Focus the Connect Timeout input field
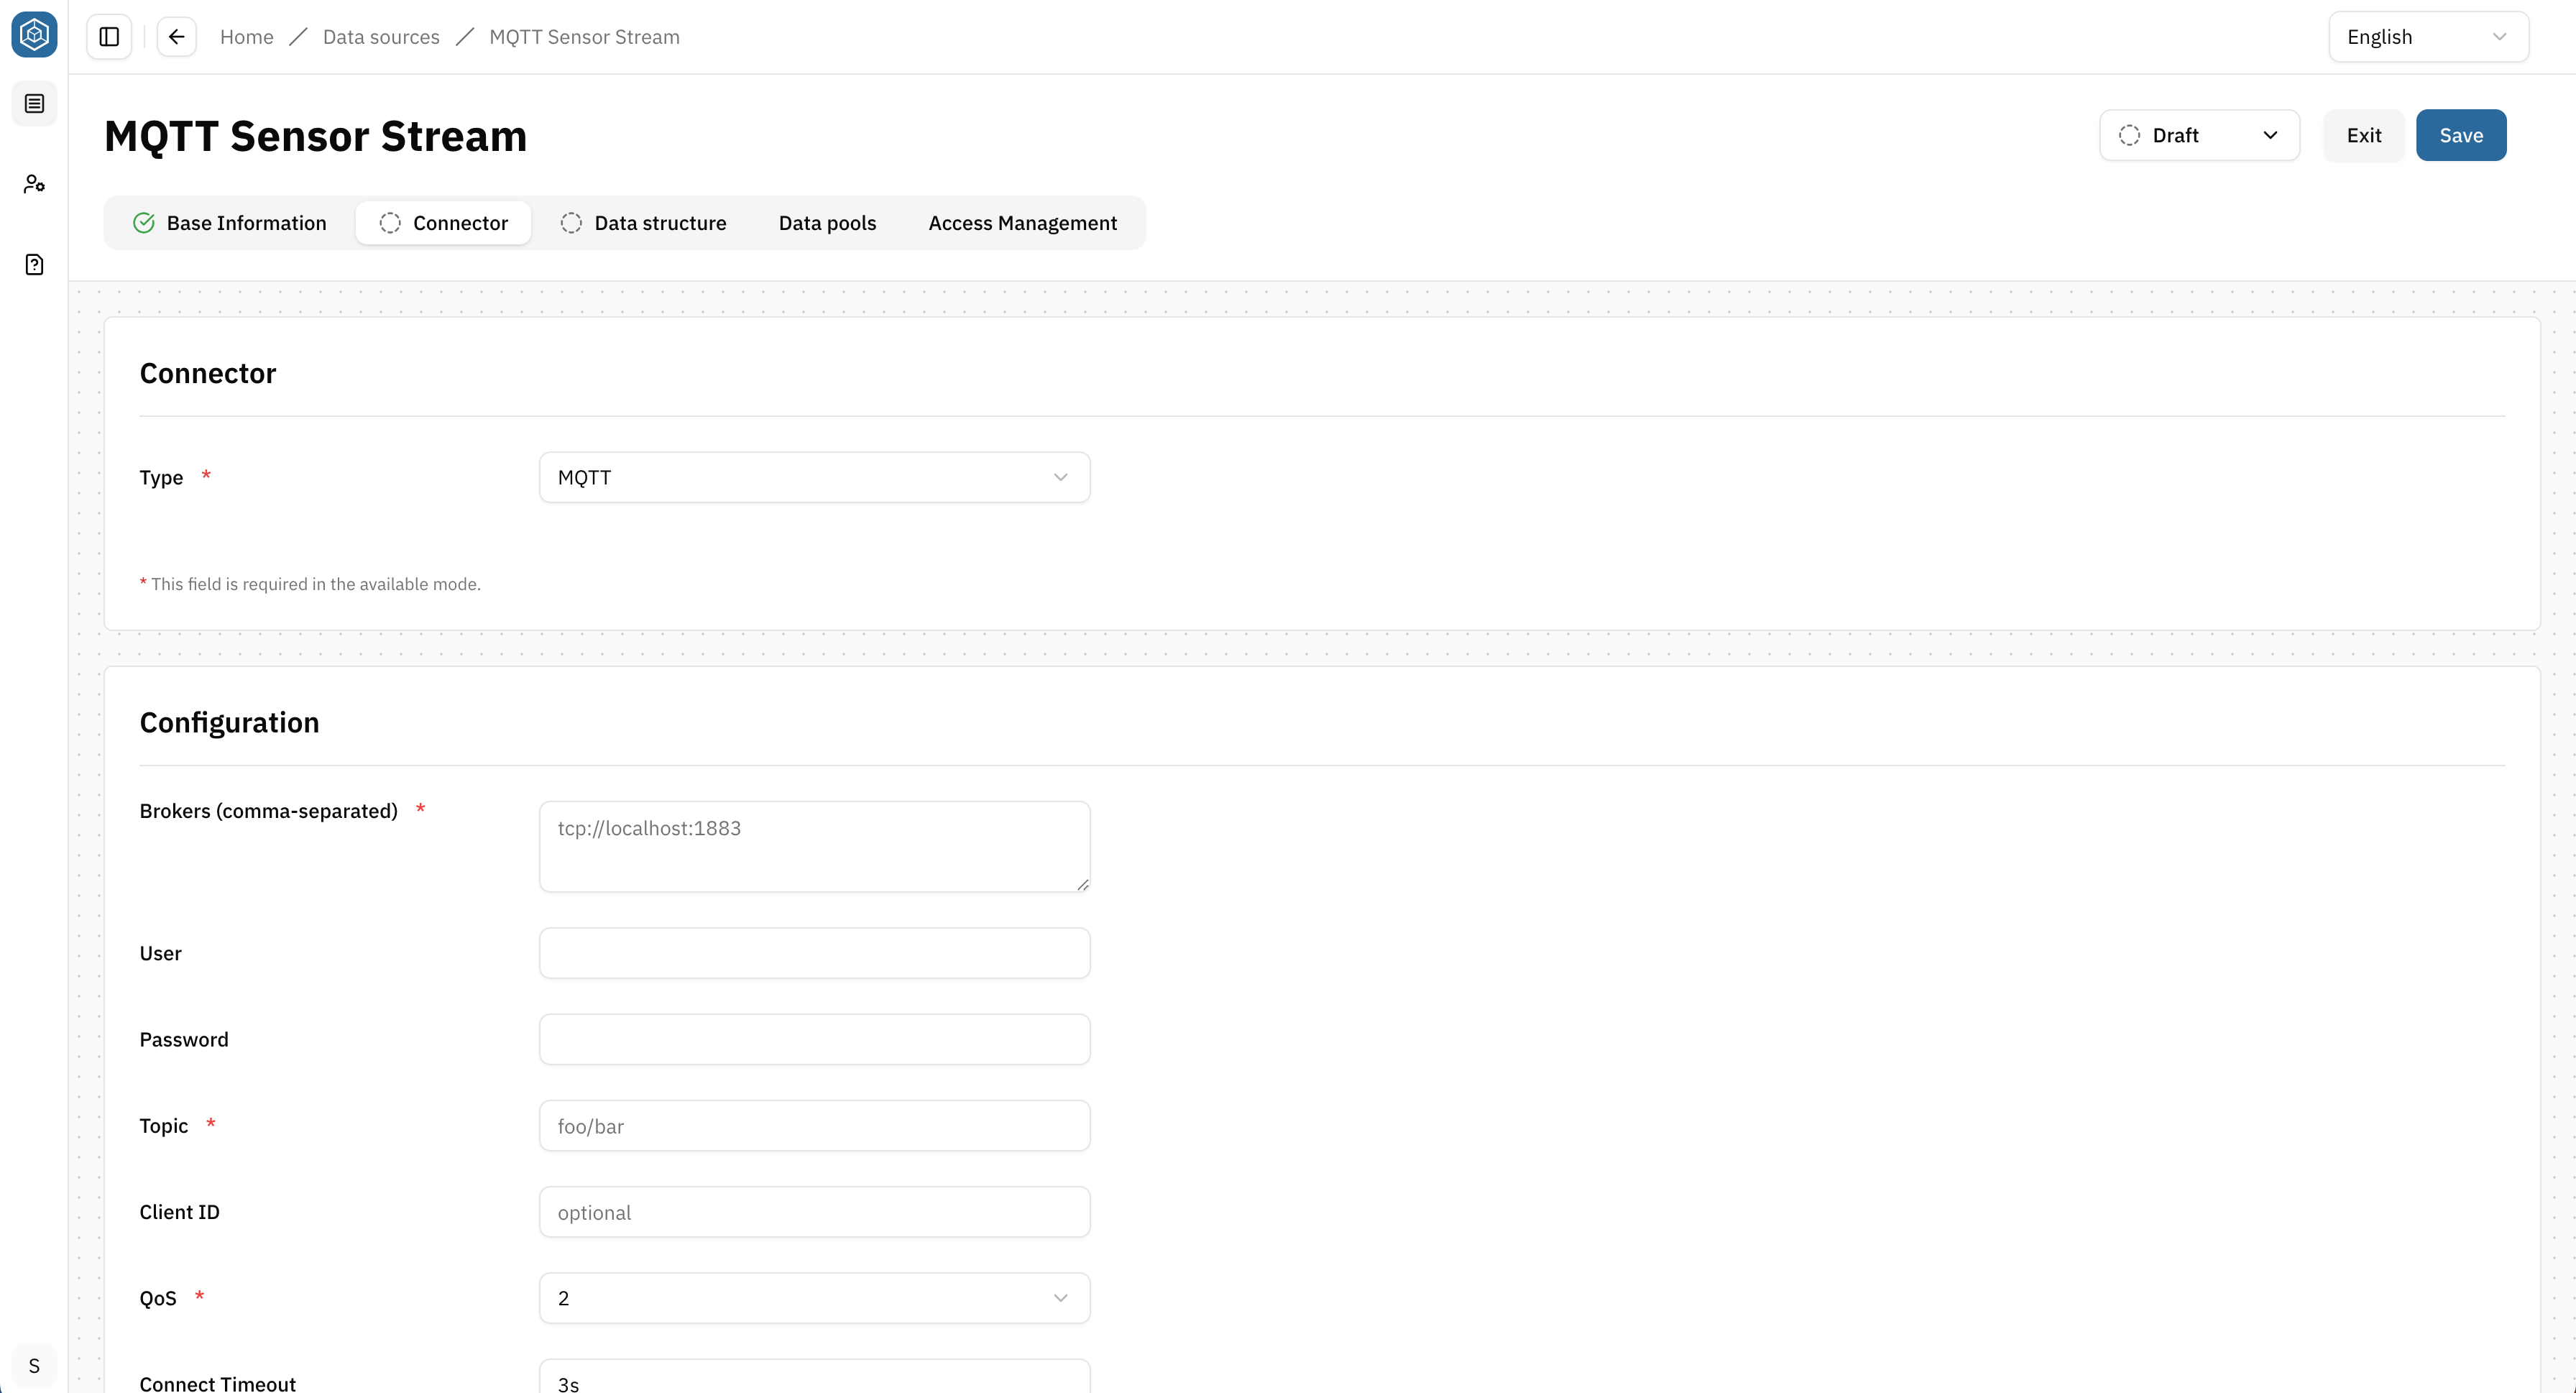The width and height of the screenshot is (2576, 1393). (x=814, y=1376)
